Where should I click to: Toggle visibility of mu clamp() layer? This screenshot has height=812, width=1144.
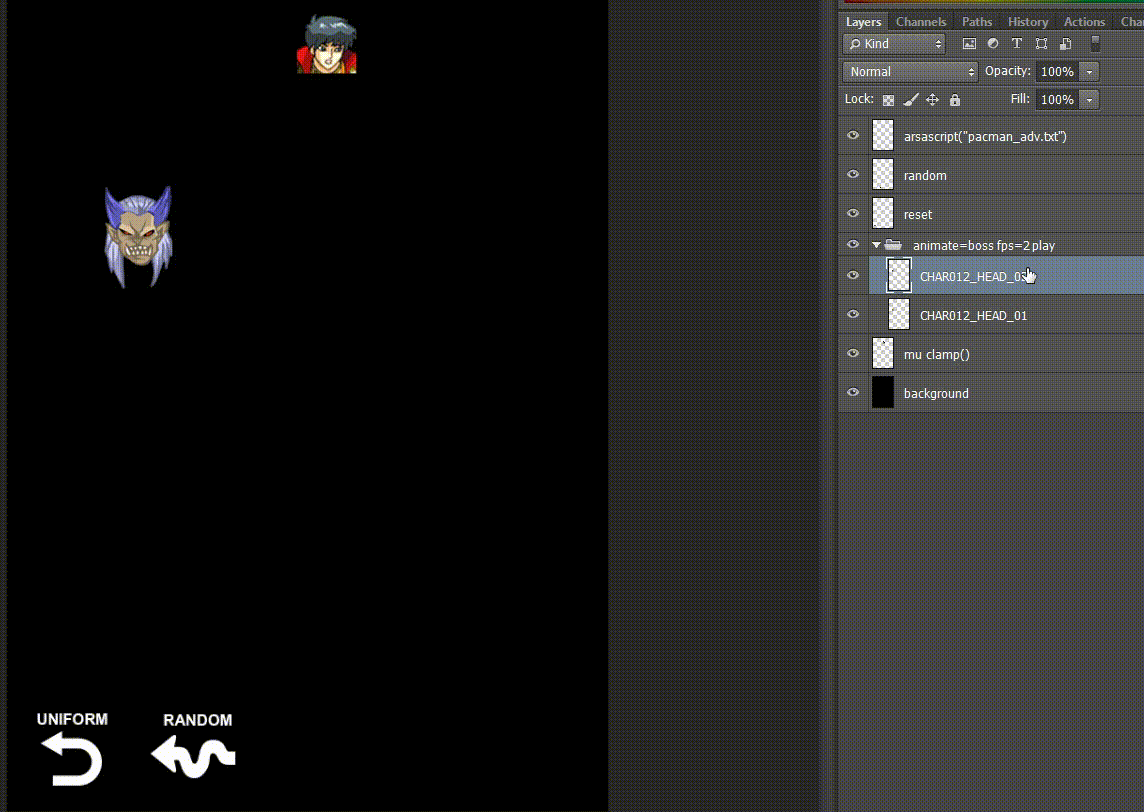click(x=853, y=353)
